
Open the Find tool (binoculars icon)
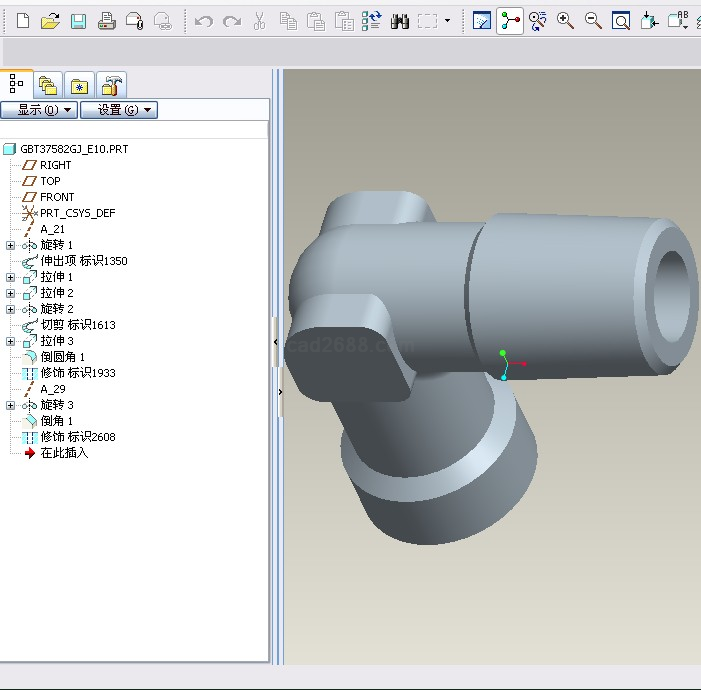[400, 21]
